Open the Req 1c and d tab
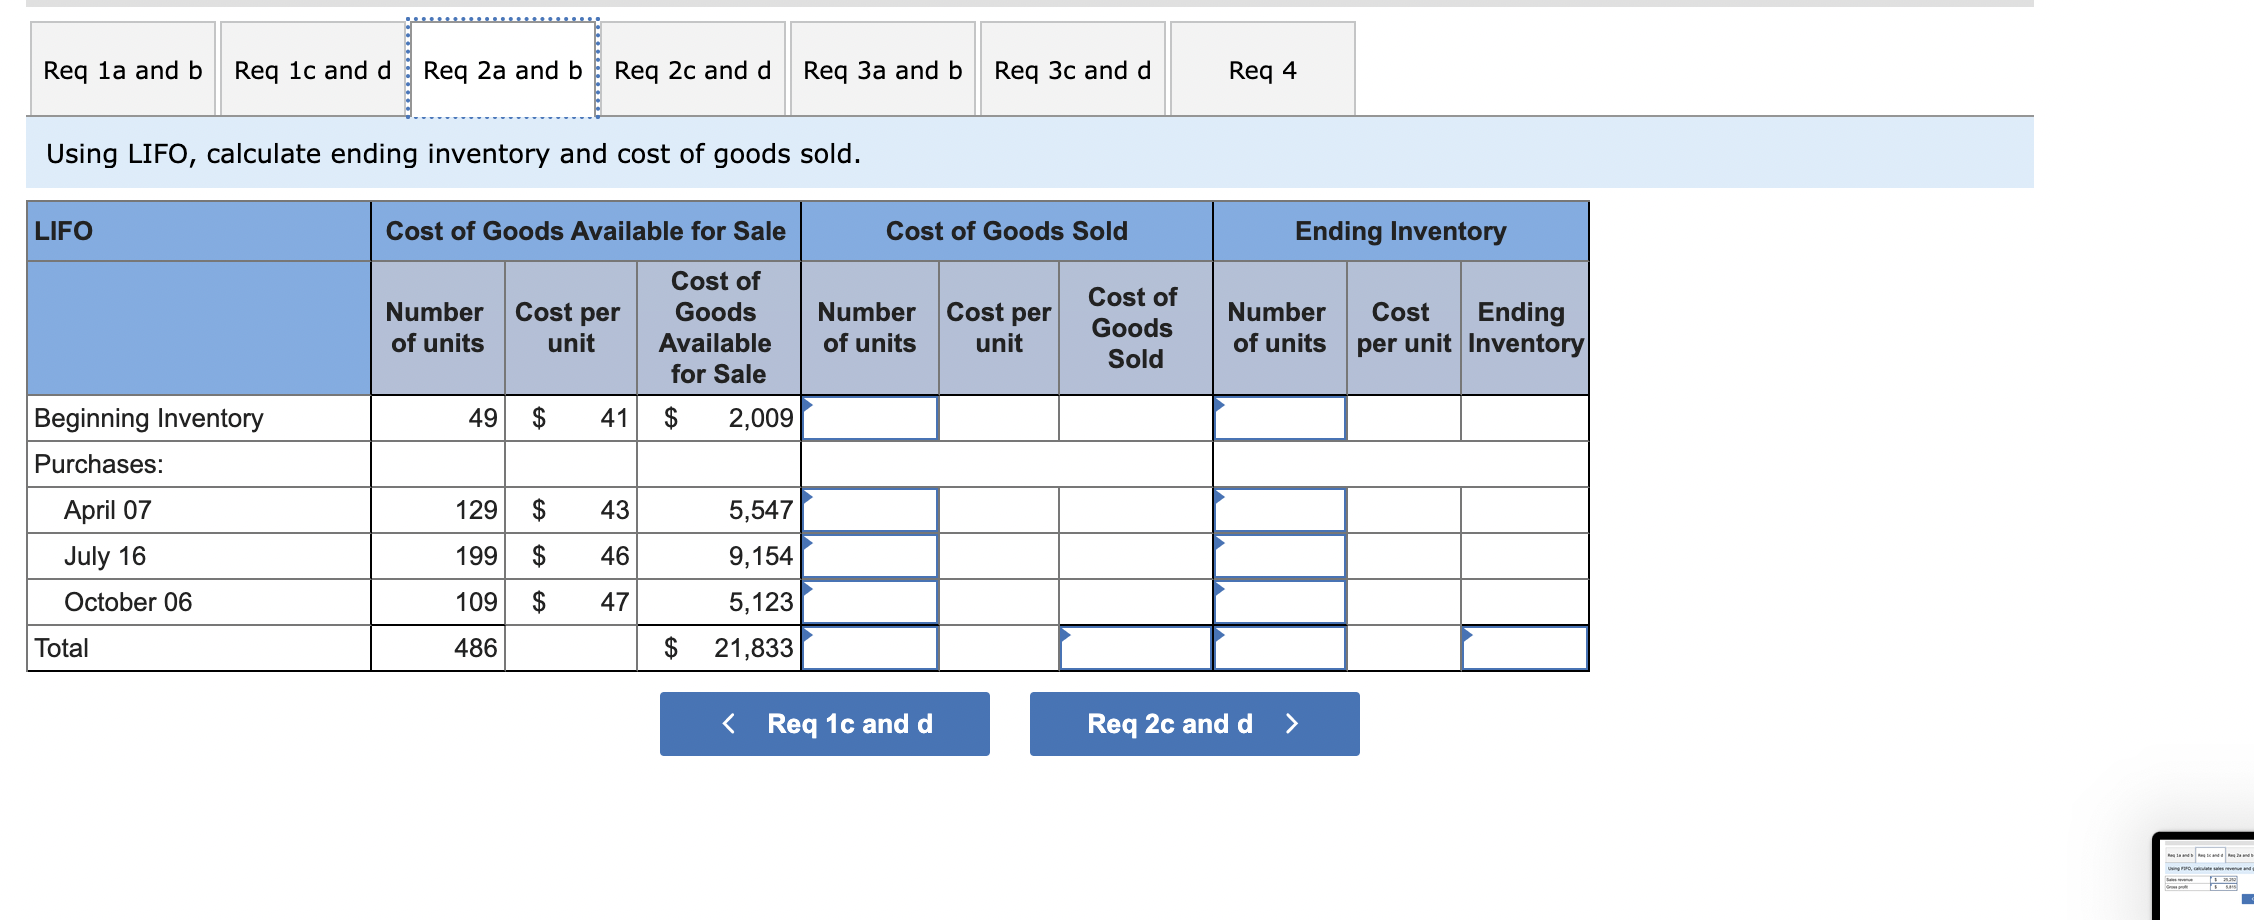Viewport: 2254px width, 920px height. [310, 69]
